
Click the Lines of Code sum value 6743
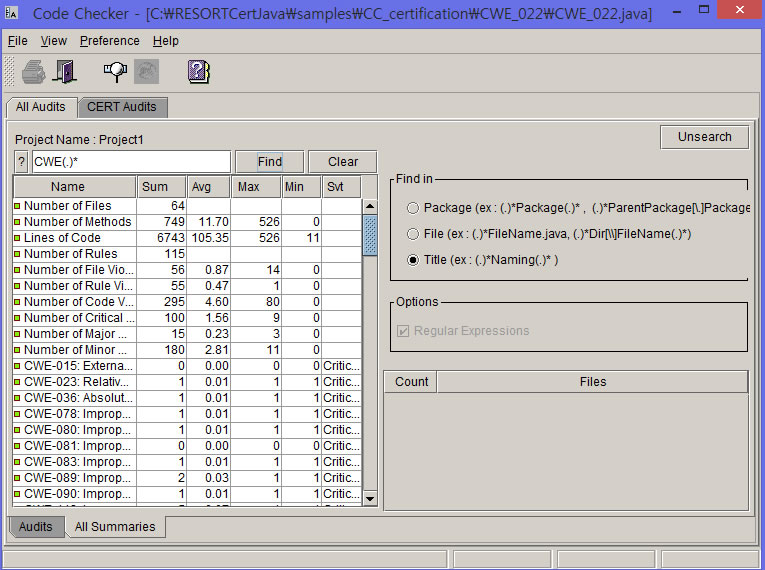[171, 238]
